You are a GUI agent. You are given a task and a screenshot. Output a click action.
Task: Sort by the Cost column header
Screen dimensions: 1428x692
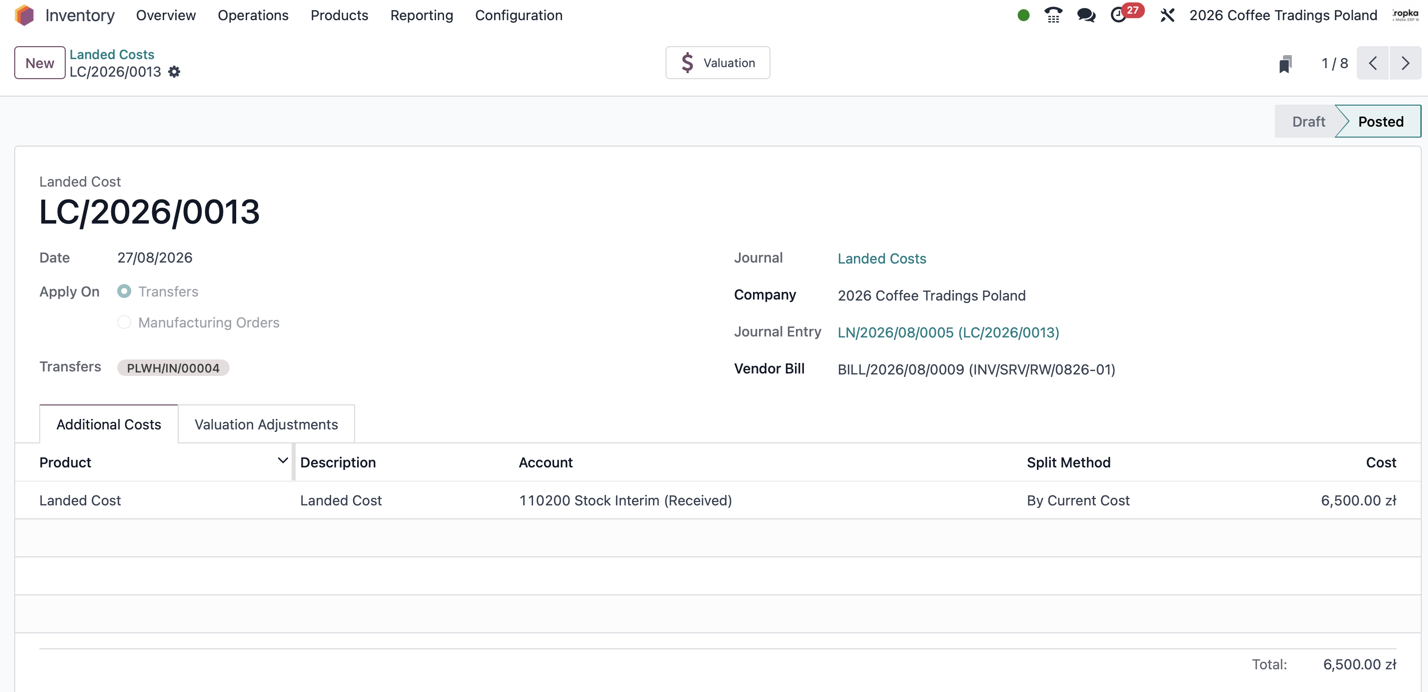pyautogui.click(x=1381, y=462)
